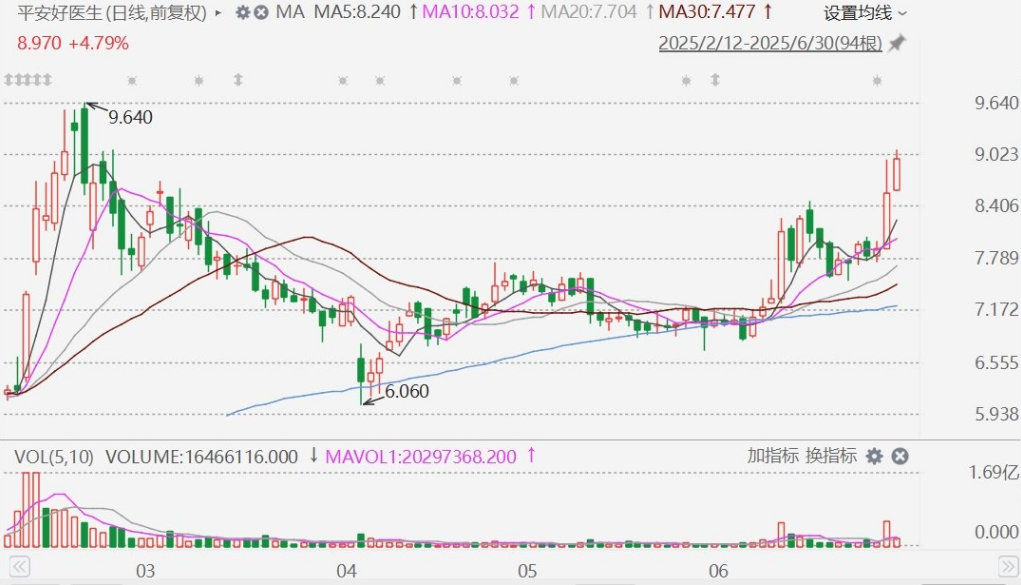Open MA indicator settings gear icon
Image resolution: width=1021 pixels, height=585 pixels.
(x=243, y=13)
